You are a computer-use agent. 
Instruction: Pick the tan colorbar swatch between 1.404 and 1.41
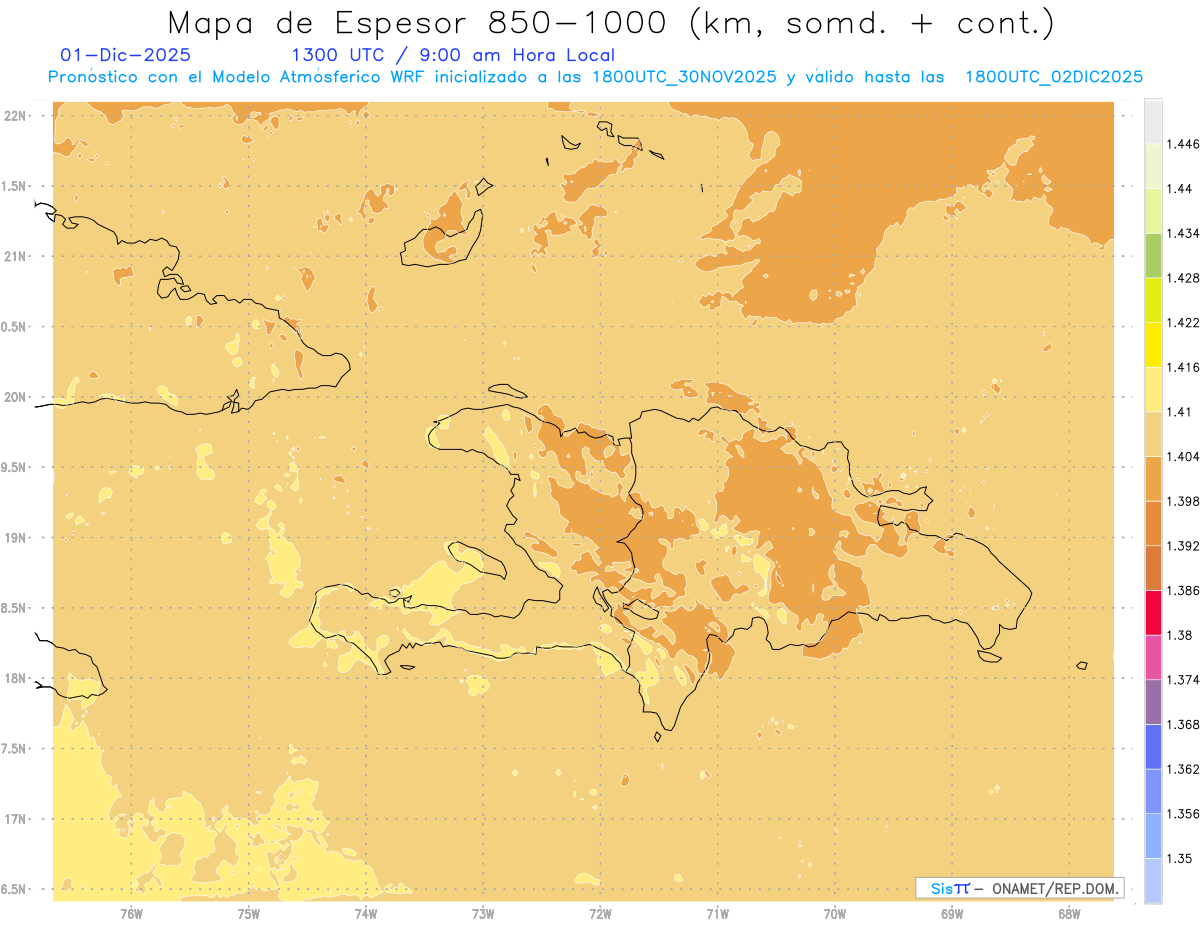pos(1153,434)
